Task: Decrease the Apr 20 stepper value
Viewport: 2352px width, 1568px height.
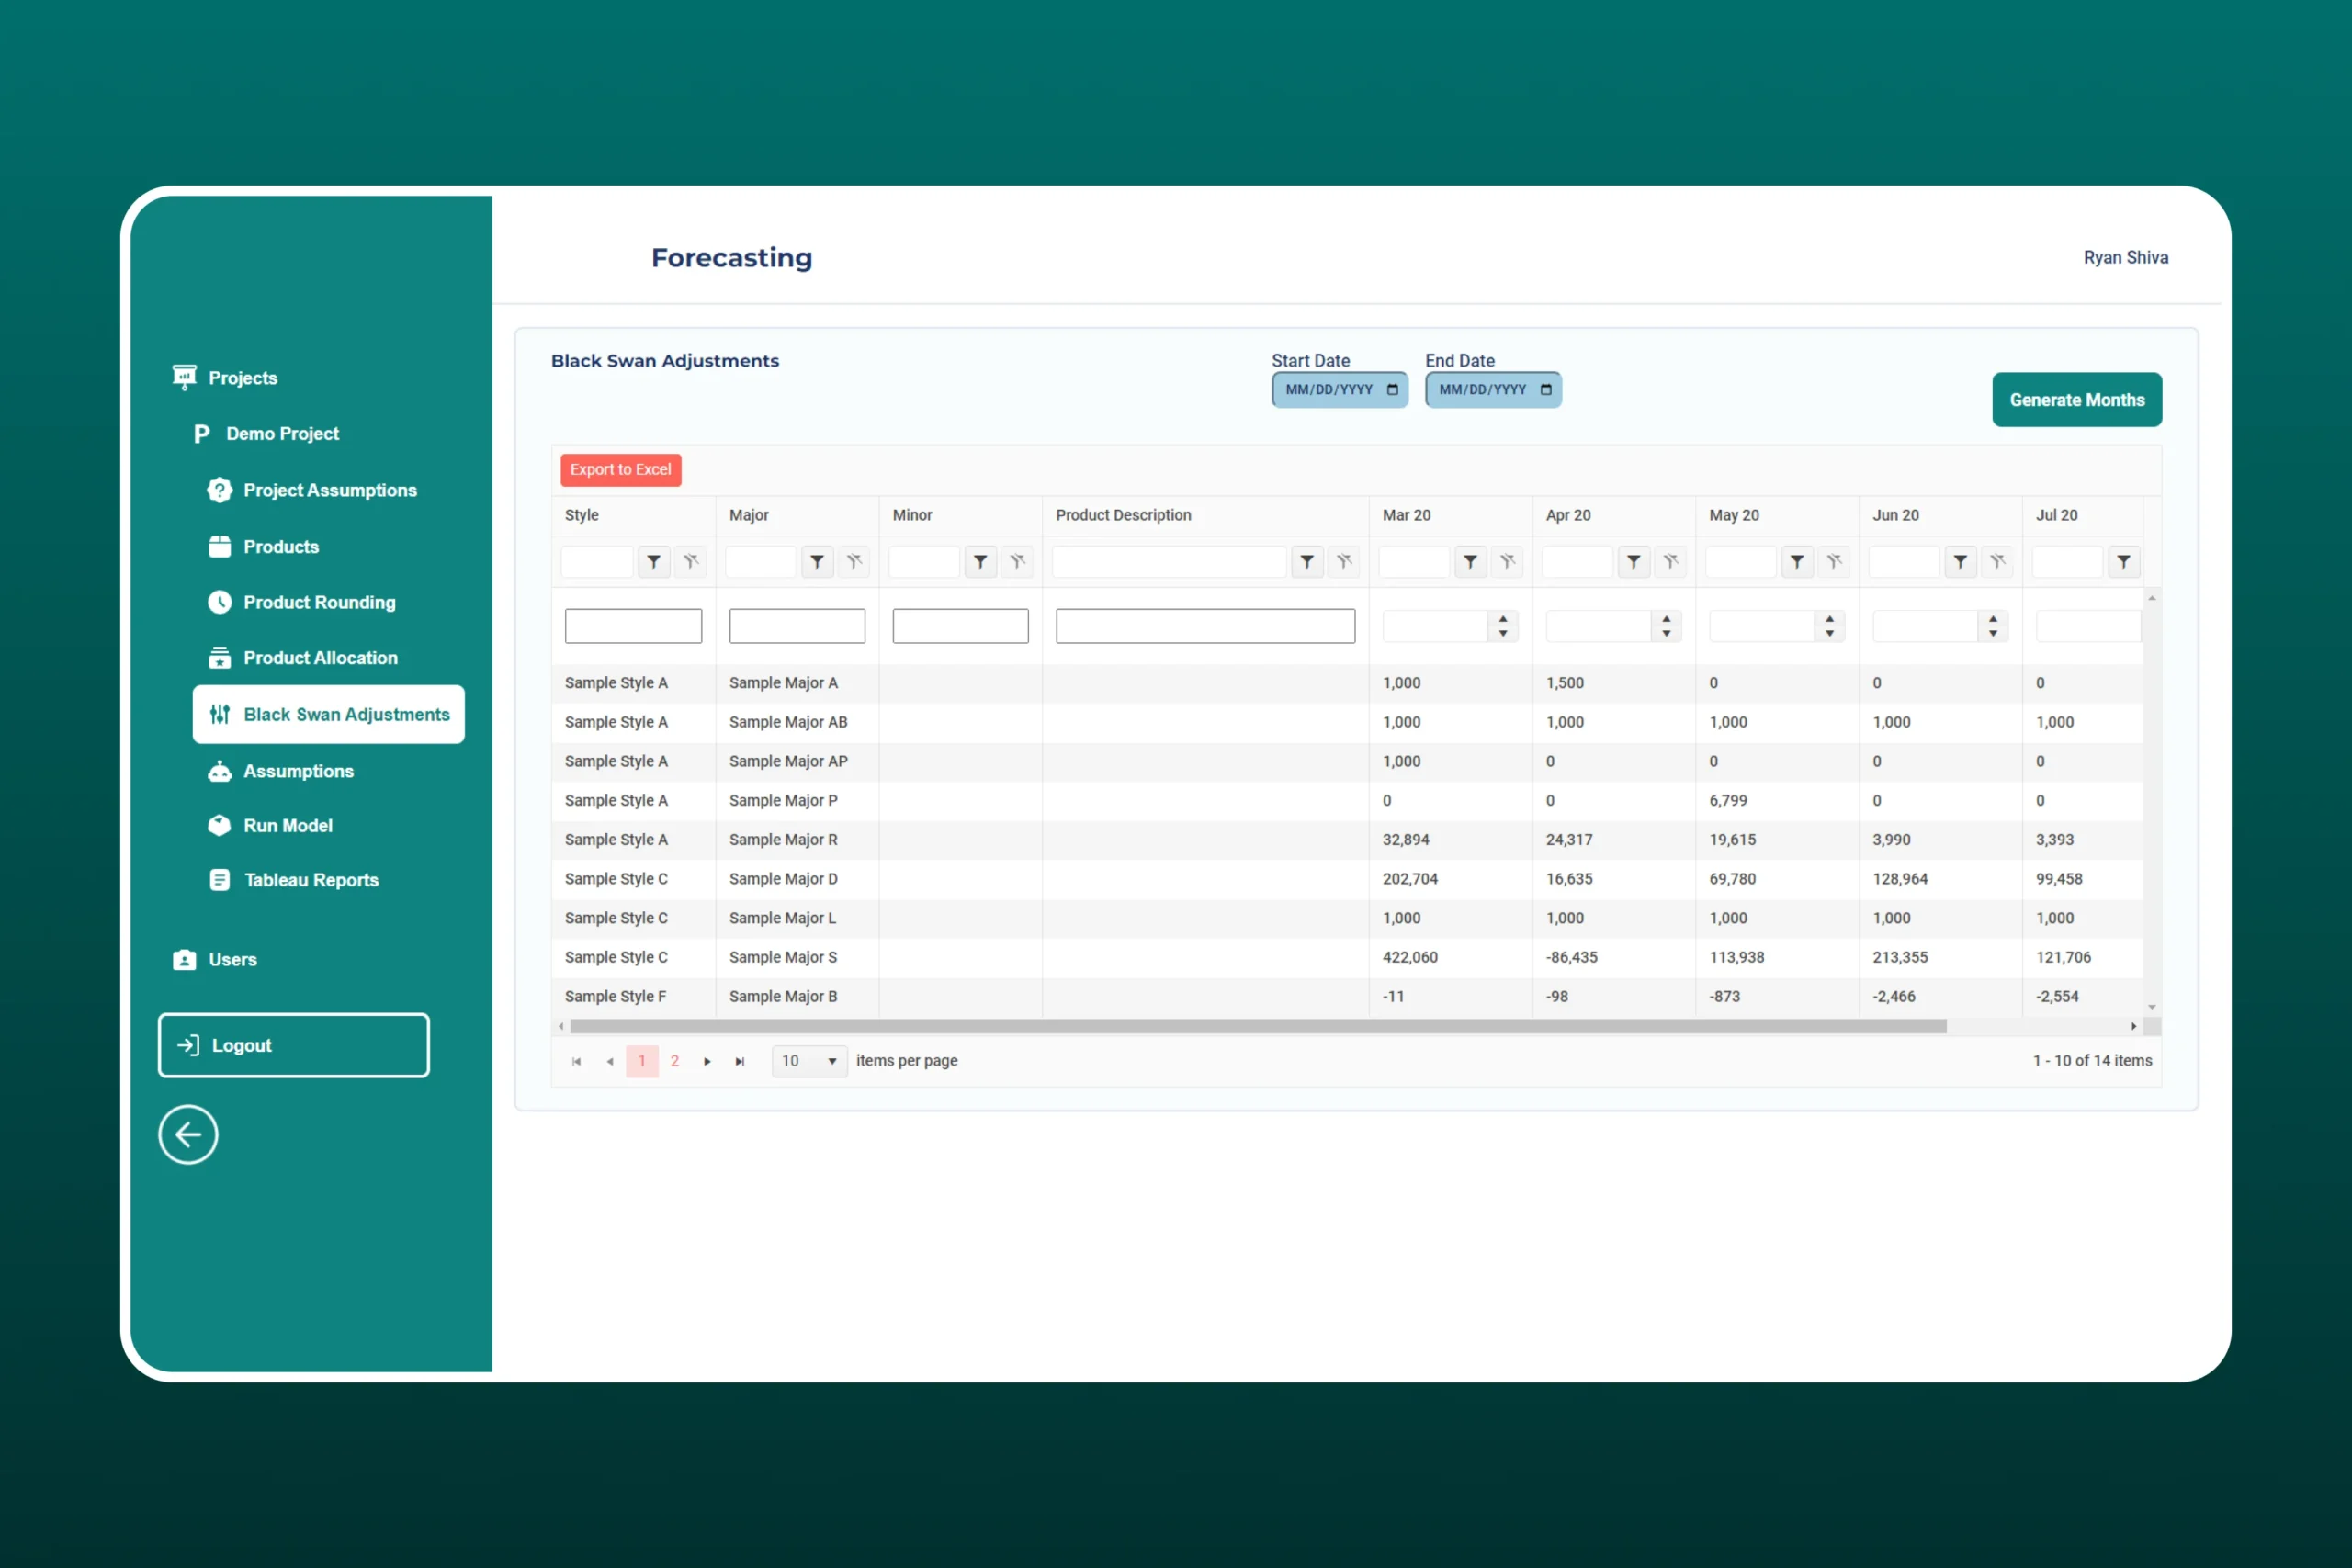Action: 1666,633
